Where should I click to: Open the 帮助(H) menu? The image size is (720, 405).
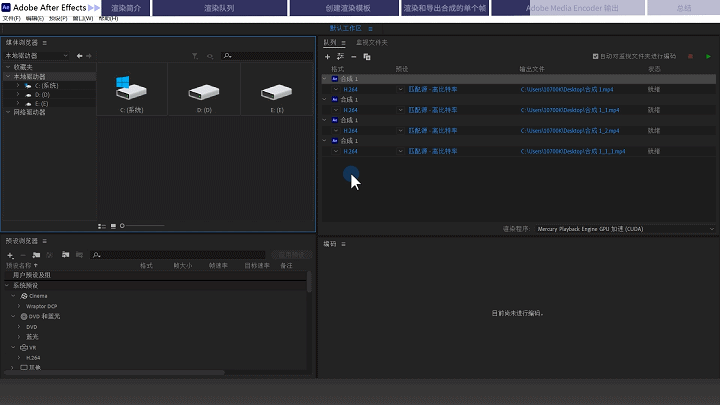(x=108, y=18)
